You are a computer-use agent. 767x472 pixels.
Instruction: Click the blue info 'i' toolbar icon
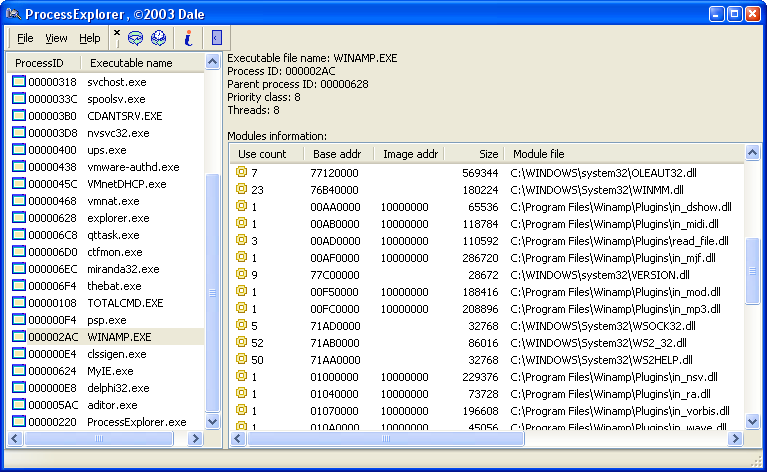click(x=188, y=38)
